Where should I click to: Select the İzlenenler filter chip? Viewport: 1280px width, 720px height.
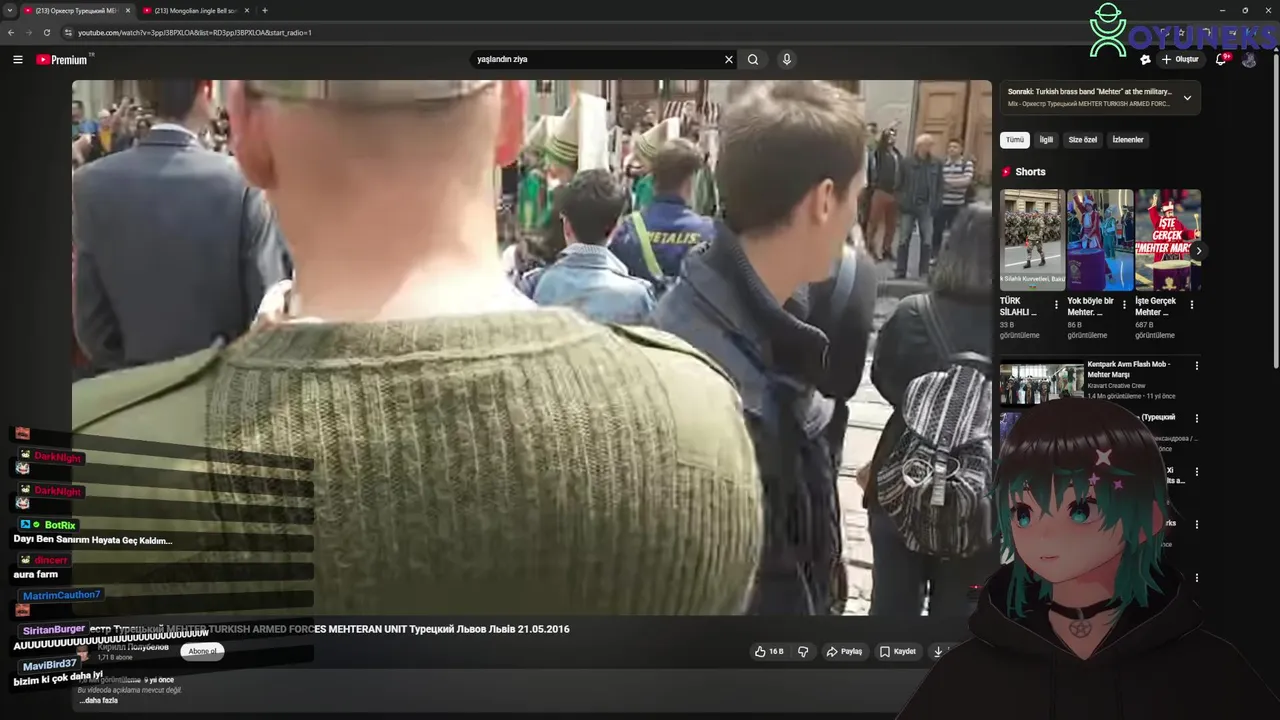pyautogui.click(x=1128, y=140)
